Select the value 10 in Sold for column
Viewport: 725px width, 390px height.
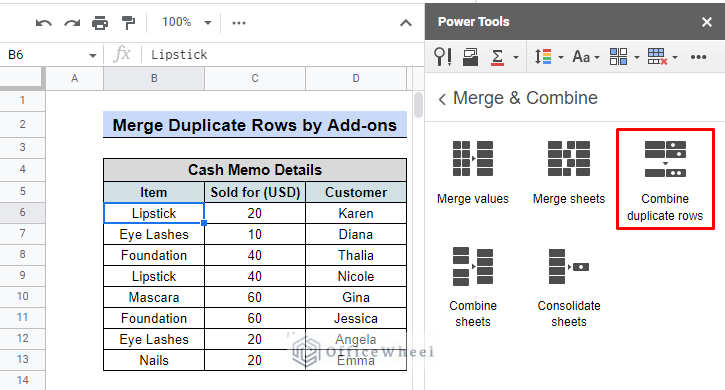click(255, 235)
